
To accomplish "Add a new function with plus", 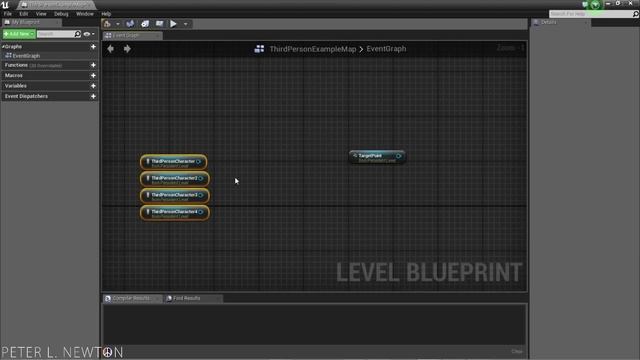I will (93, 65).
